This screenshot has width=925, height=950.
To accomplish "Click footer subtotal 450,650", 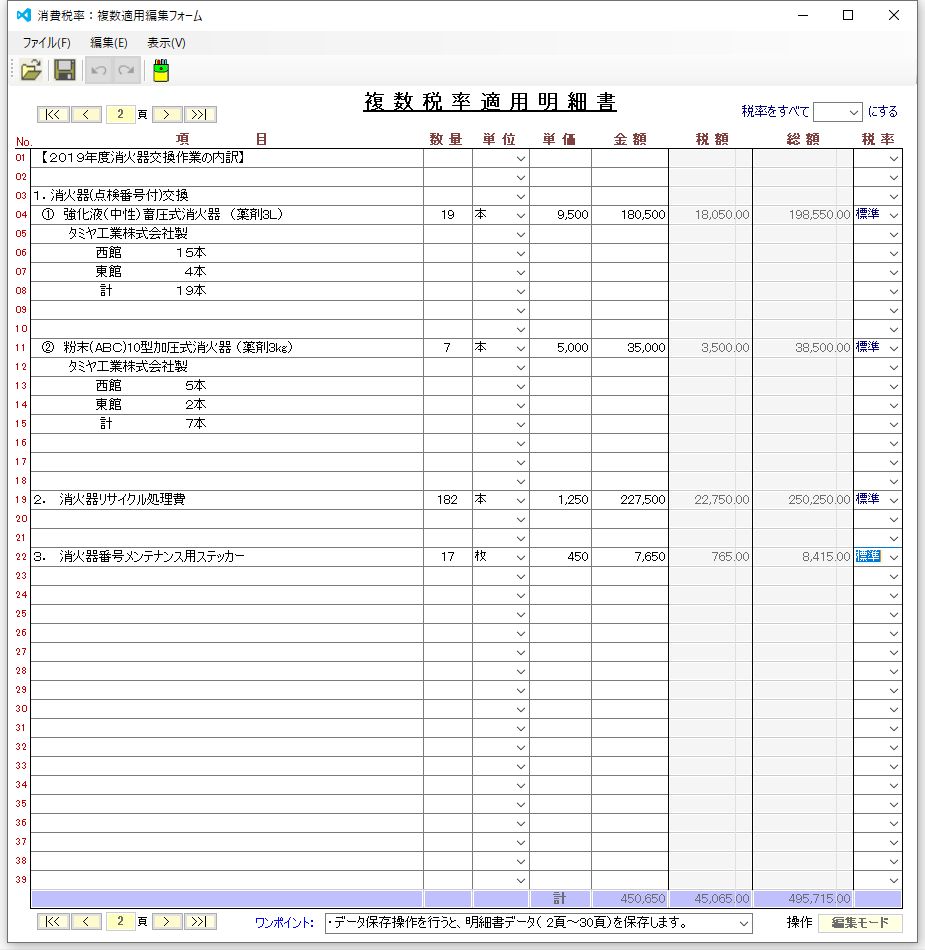I will click(630, 899).
